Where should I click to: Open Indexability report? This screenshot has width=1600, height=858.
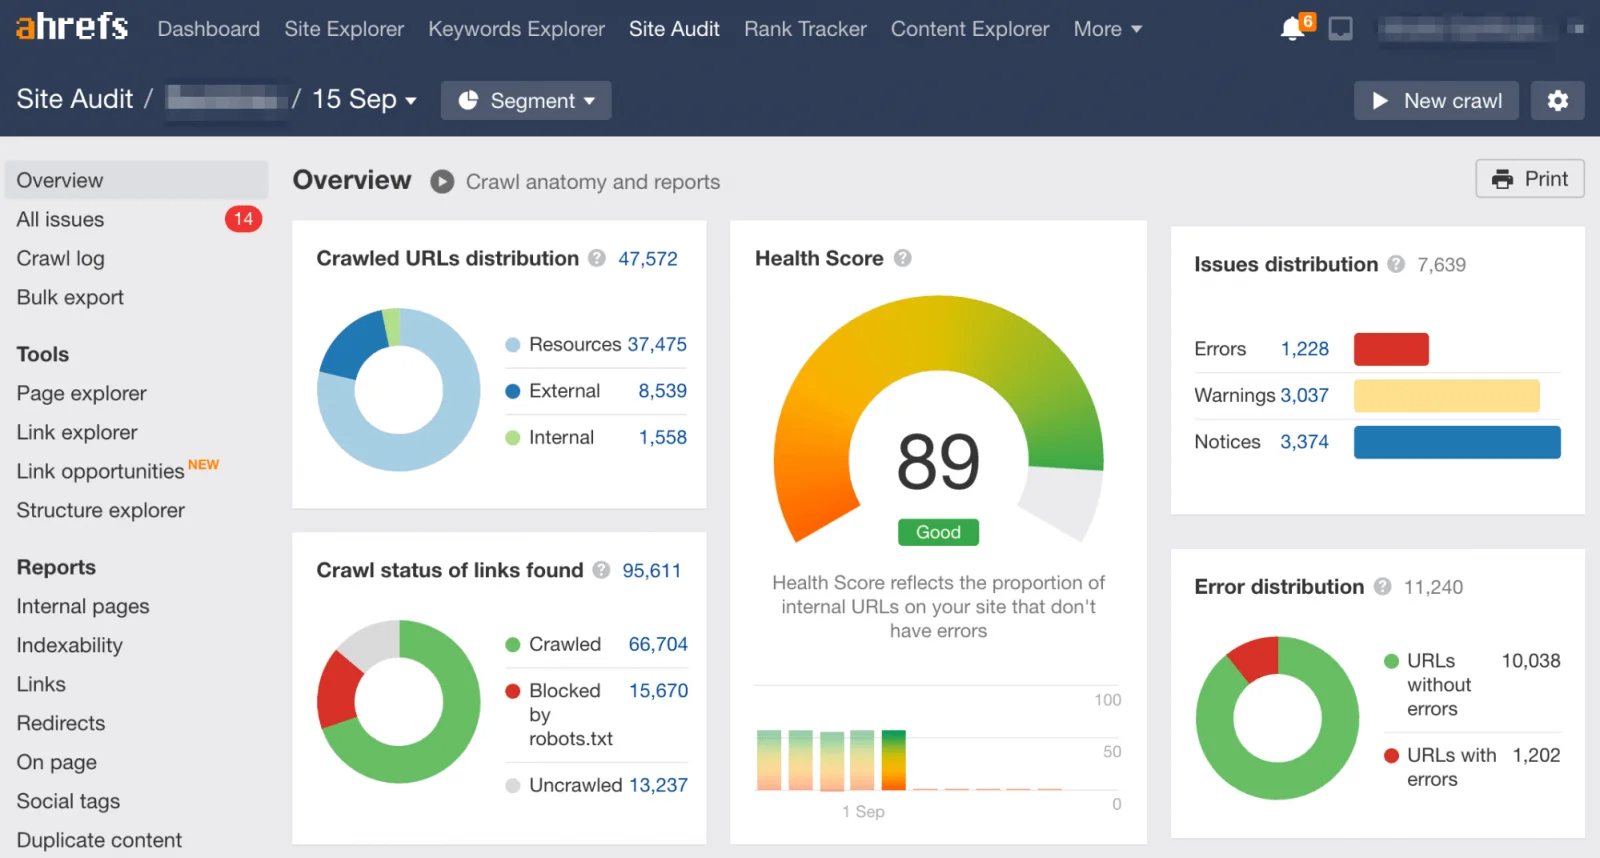tap(69, 645)
